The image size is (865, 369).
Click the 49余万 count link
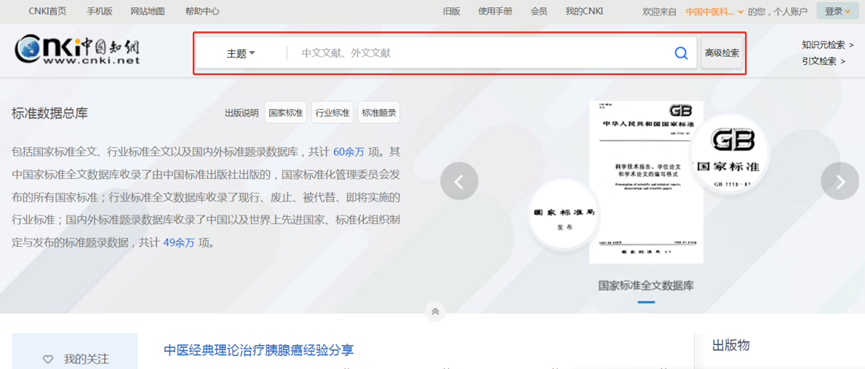click(179, 243)
